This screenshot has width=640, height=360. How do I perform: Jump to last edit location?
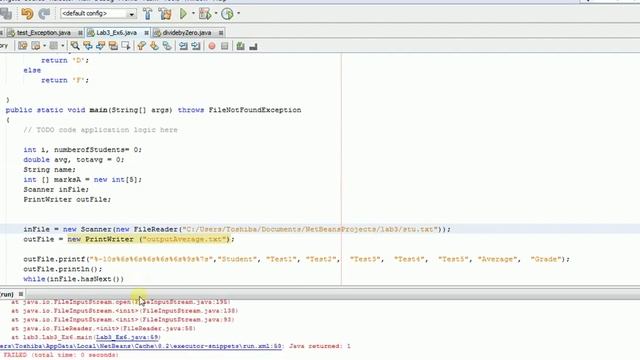click(x=22, y=46)
